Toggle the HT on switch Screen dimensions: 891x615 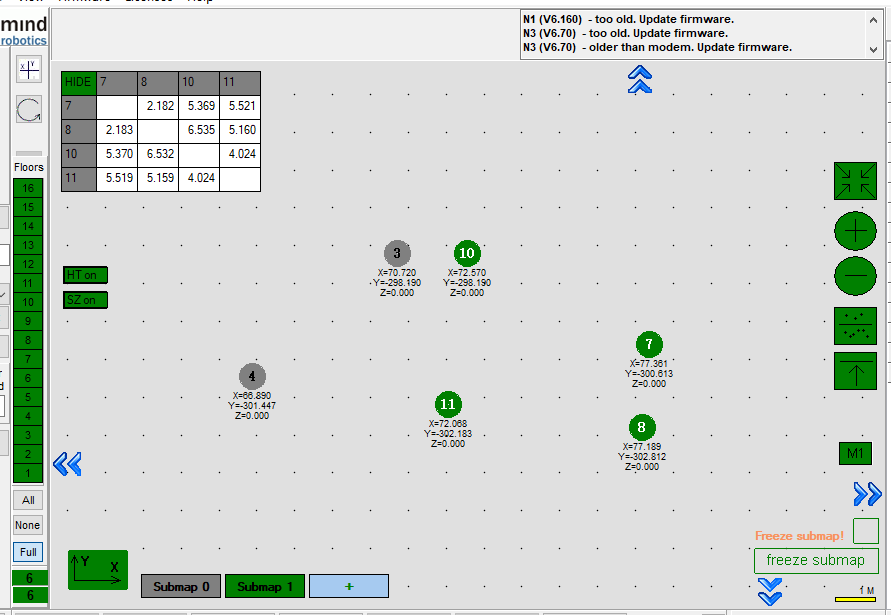(x=85, y=275)
